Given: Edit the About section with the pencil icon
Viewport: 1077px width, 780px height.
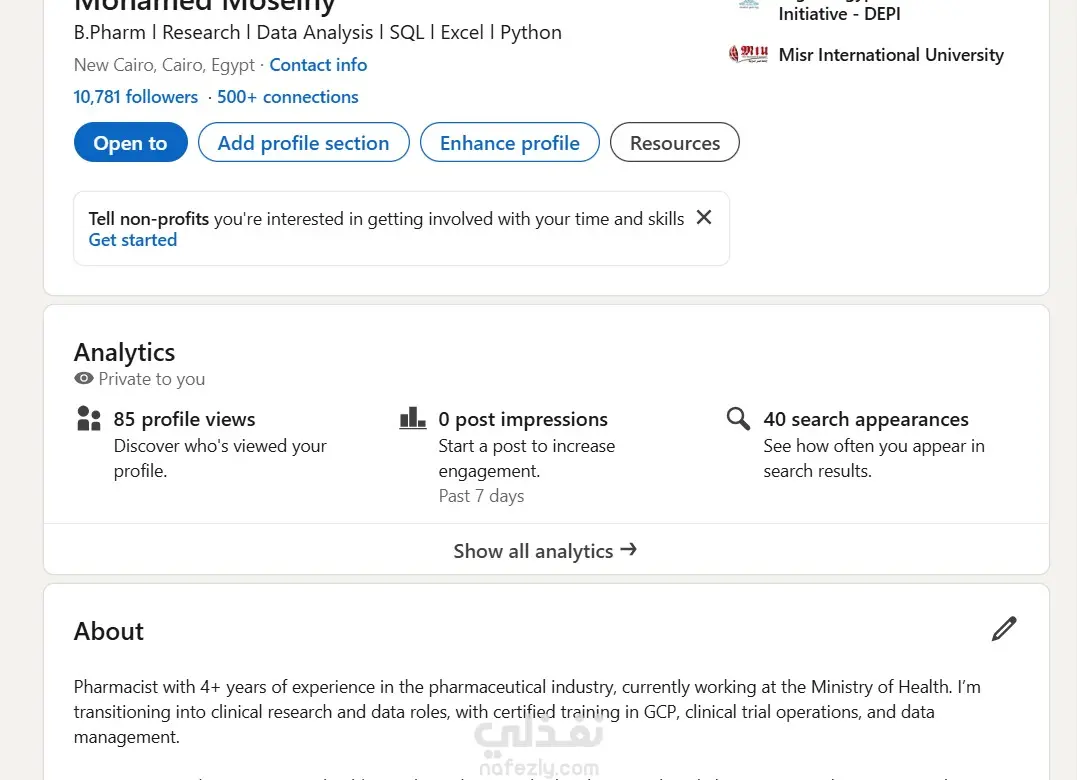Looking at the screenshot, I should pos(1004,628).
